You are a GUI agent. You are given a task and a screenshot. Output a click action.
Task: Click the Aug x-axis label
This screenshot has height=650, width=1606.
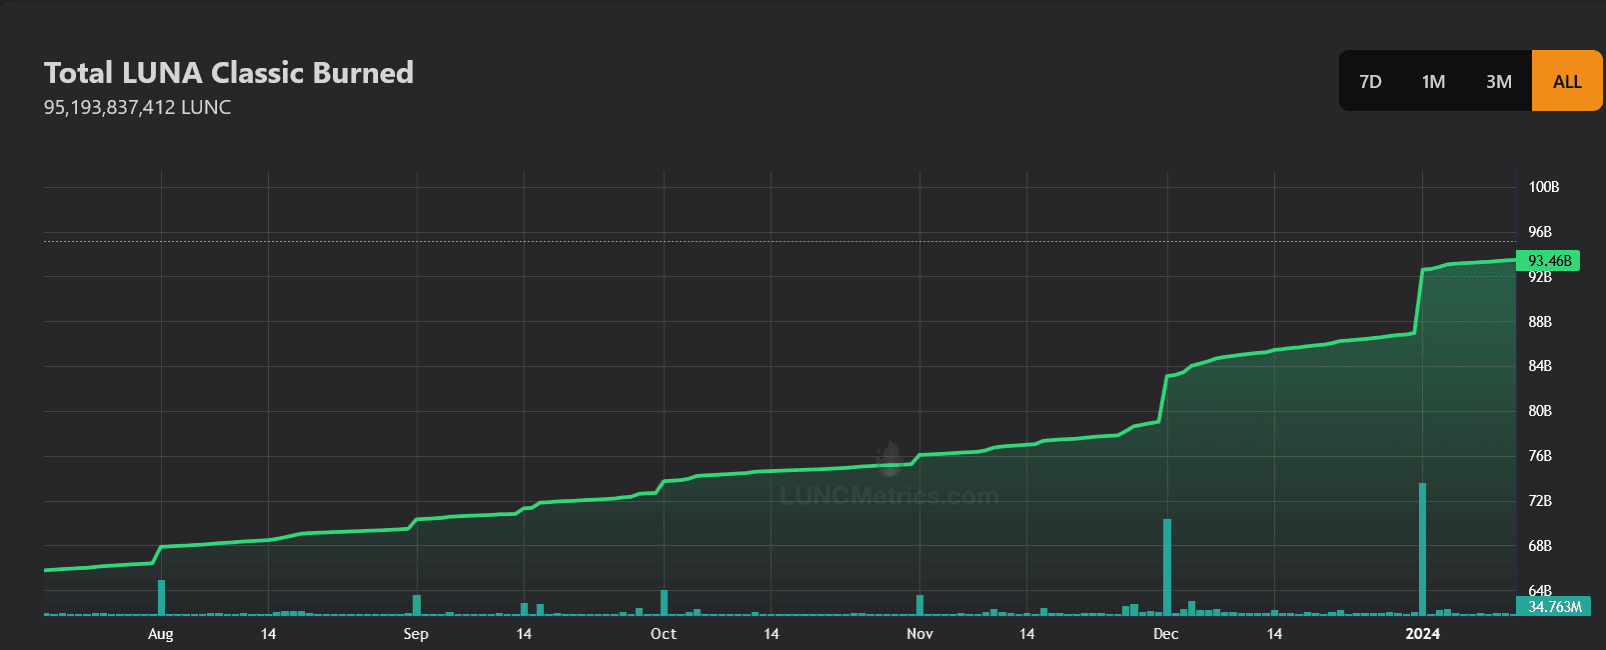(x=161, y=633)
